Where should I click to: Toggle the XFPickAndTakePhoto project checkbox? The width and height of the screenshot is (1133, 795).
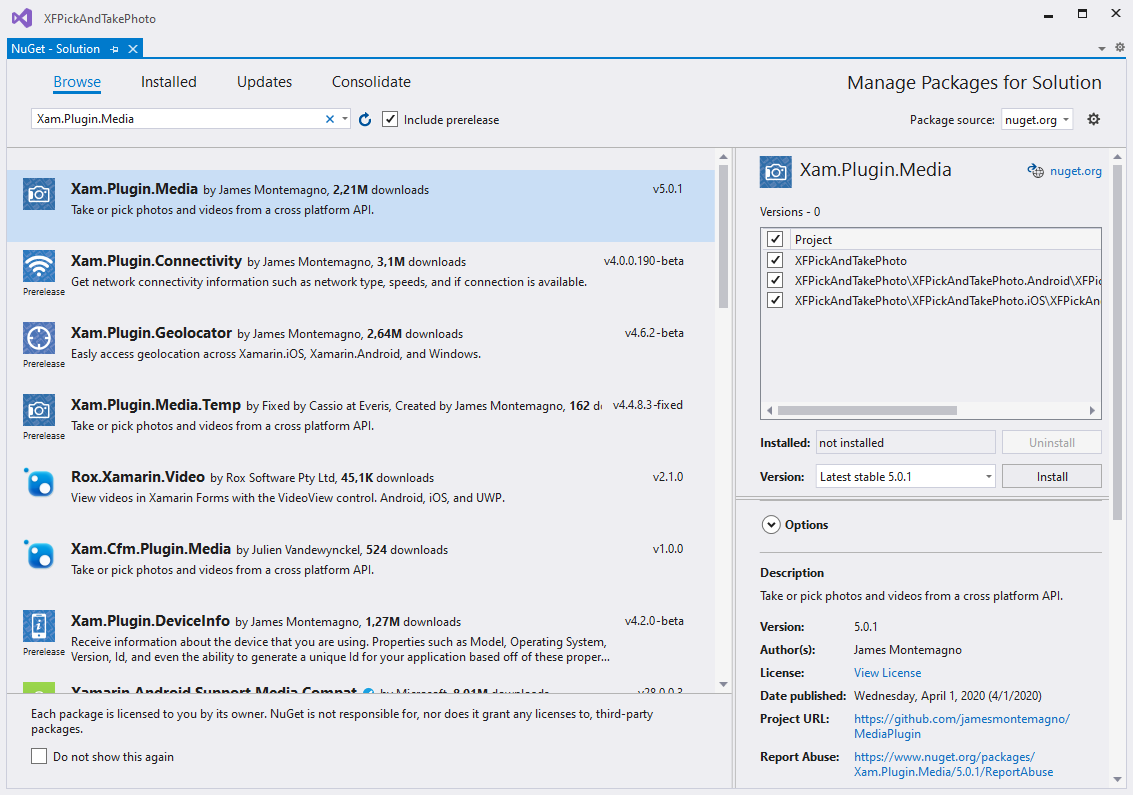[x=775, y=260]
